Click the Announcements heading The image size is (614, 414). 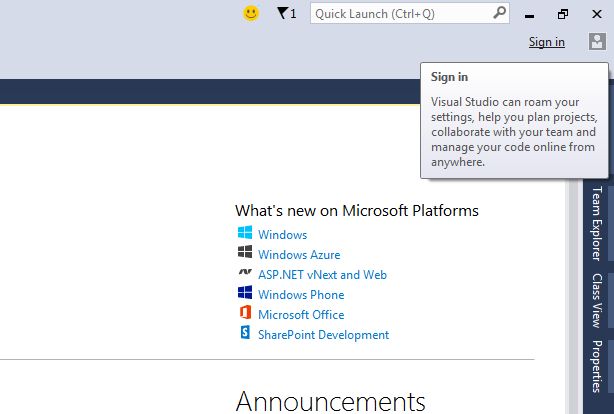click(x=330, y=402)
